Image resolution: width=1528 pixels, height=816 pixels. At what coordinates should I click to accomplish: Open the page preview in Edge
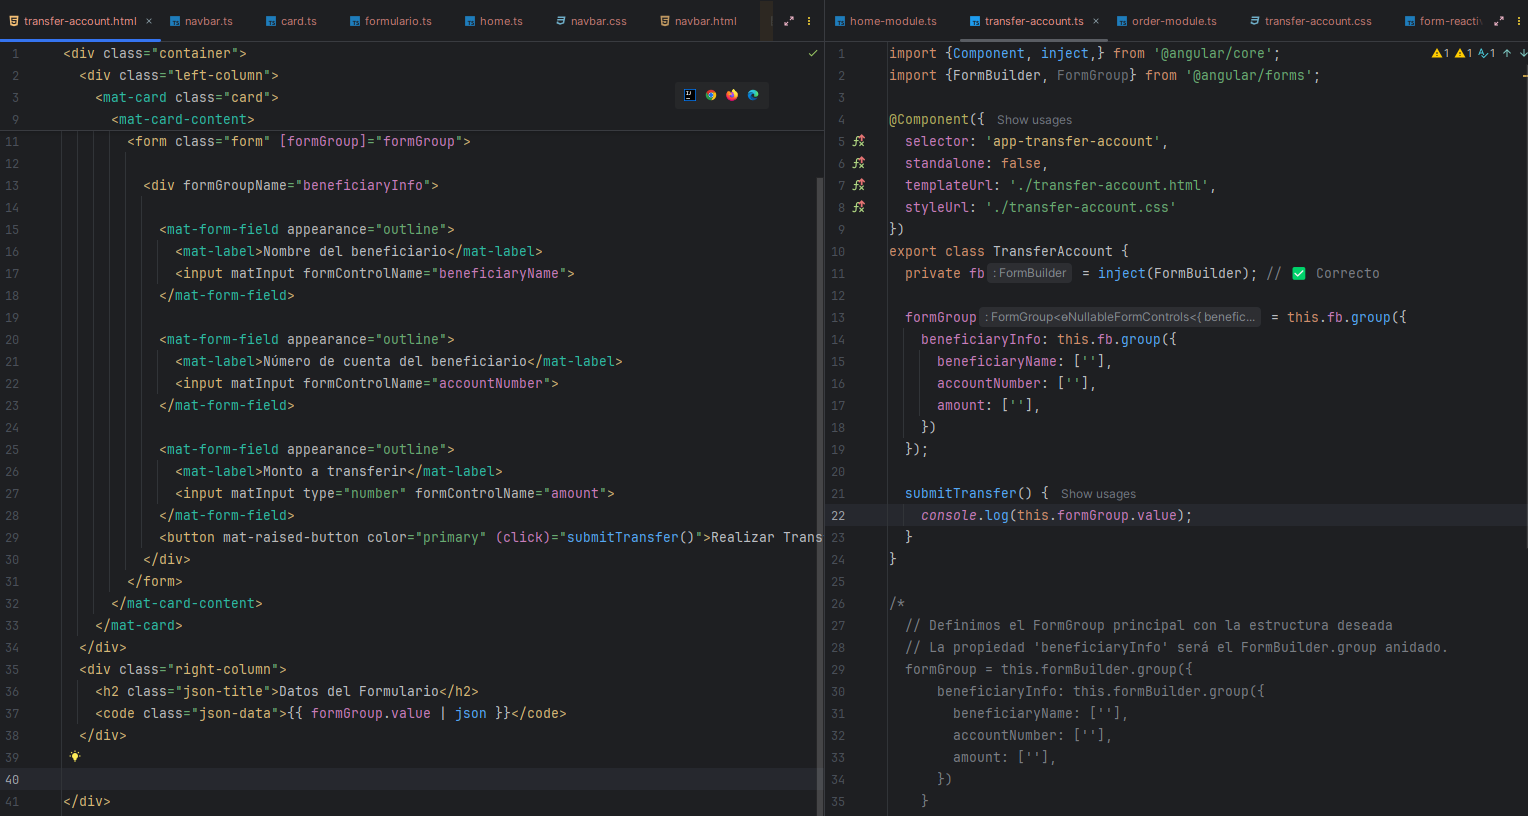[x=753, y=95]
